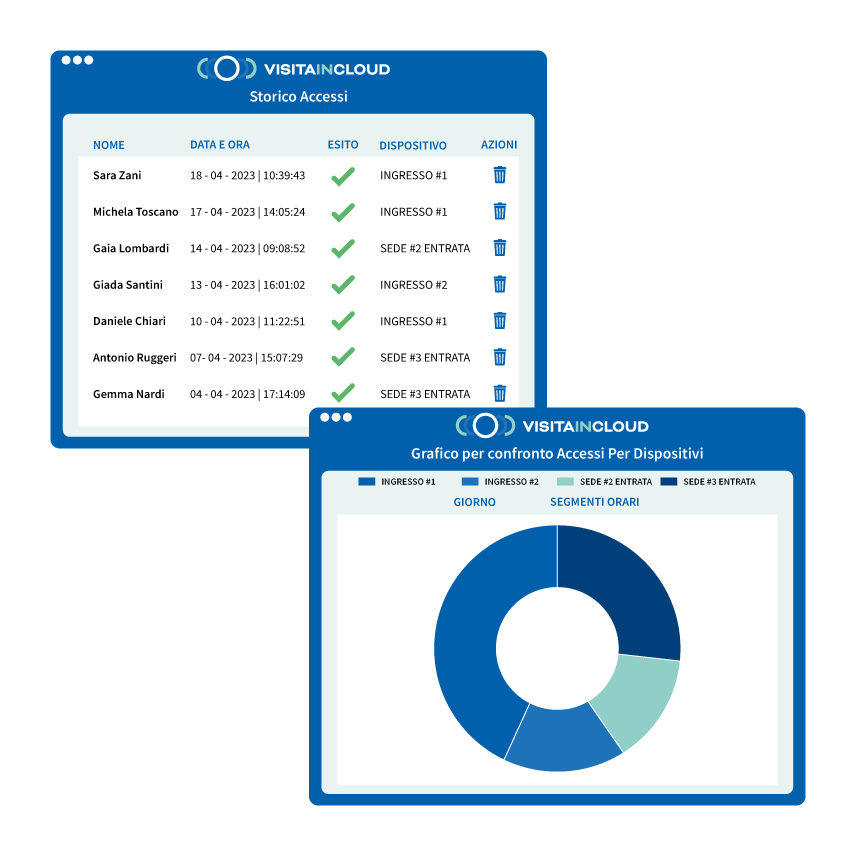The width and height of the screenshot is (855, 855).
Task: Delete the Michela Toscano access record
Action: (x=499, y=211)
